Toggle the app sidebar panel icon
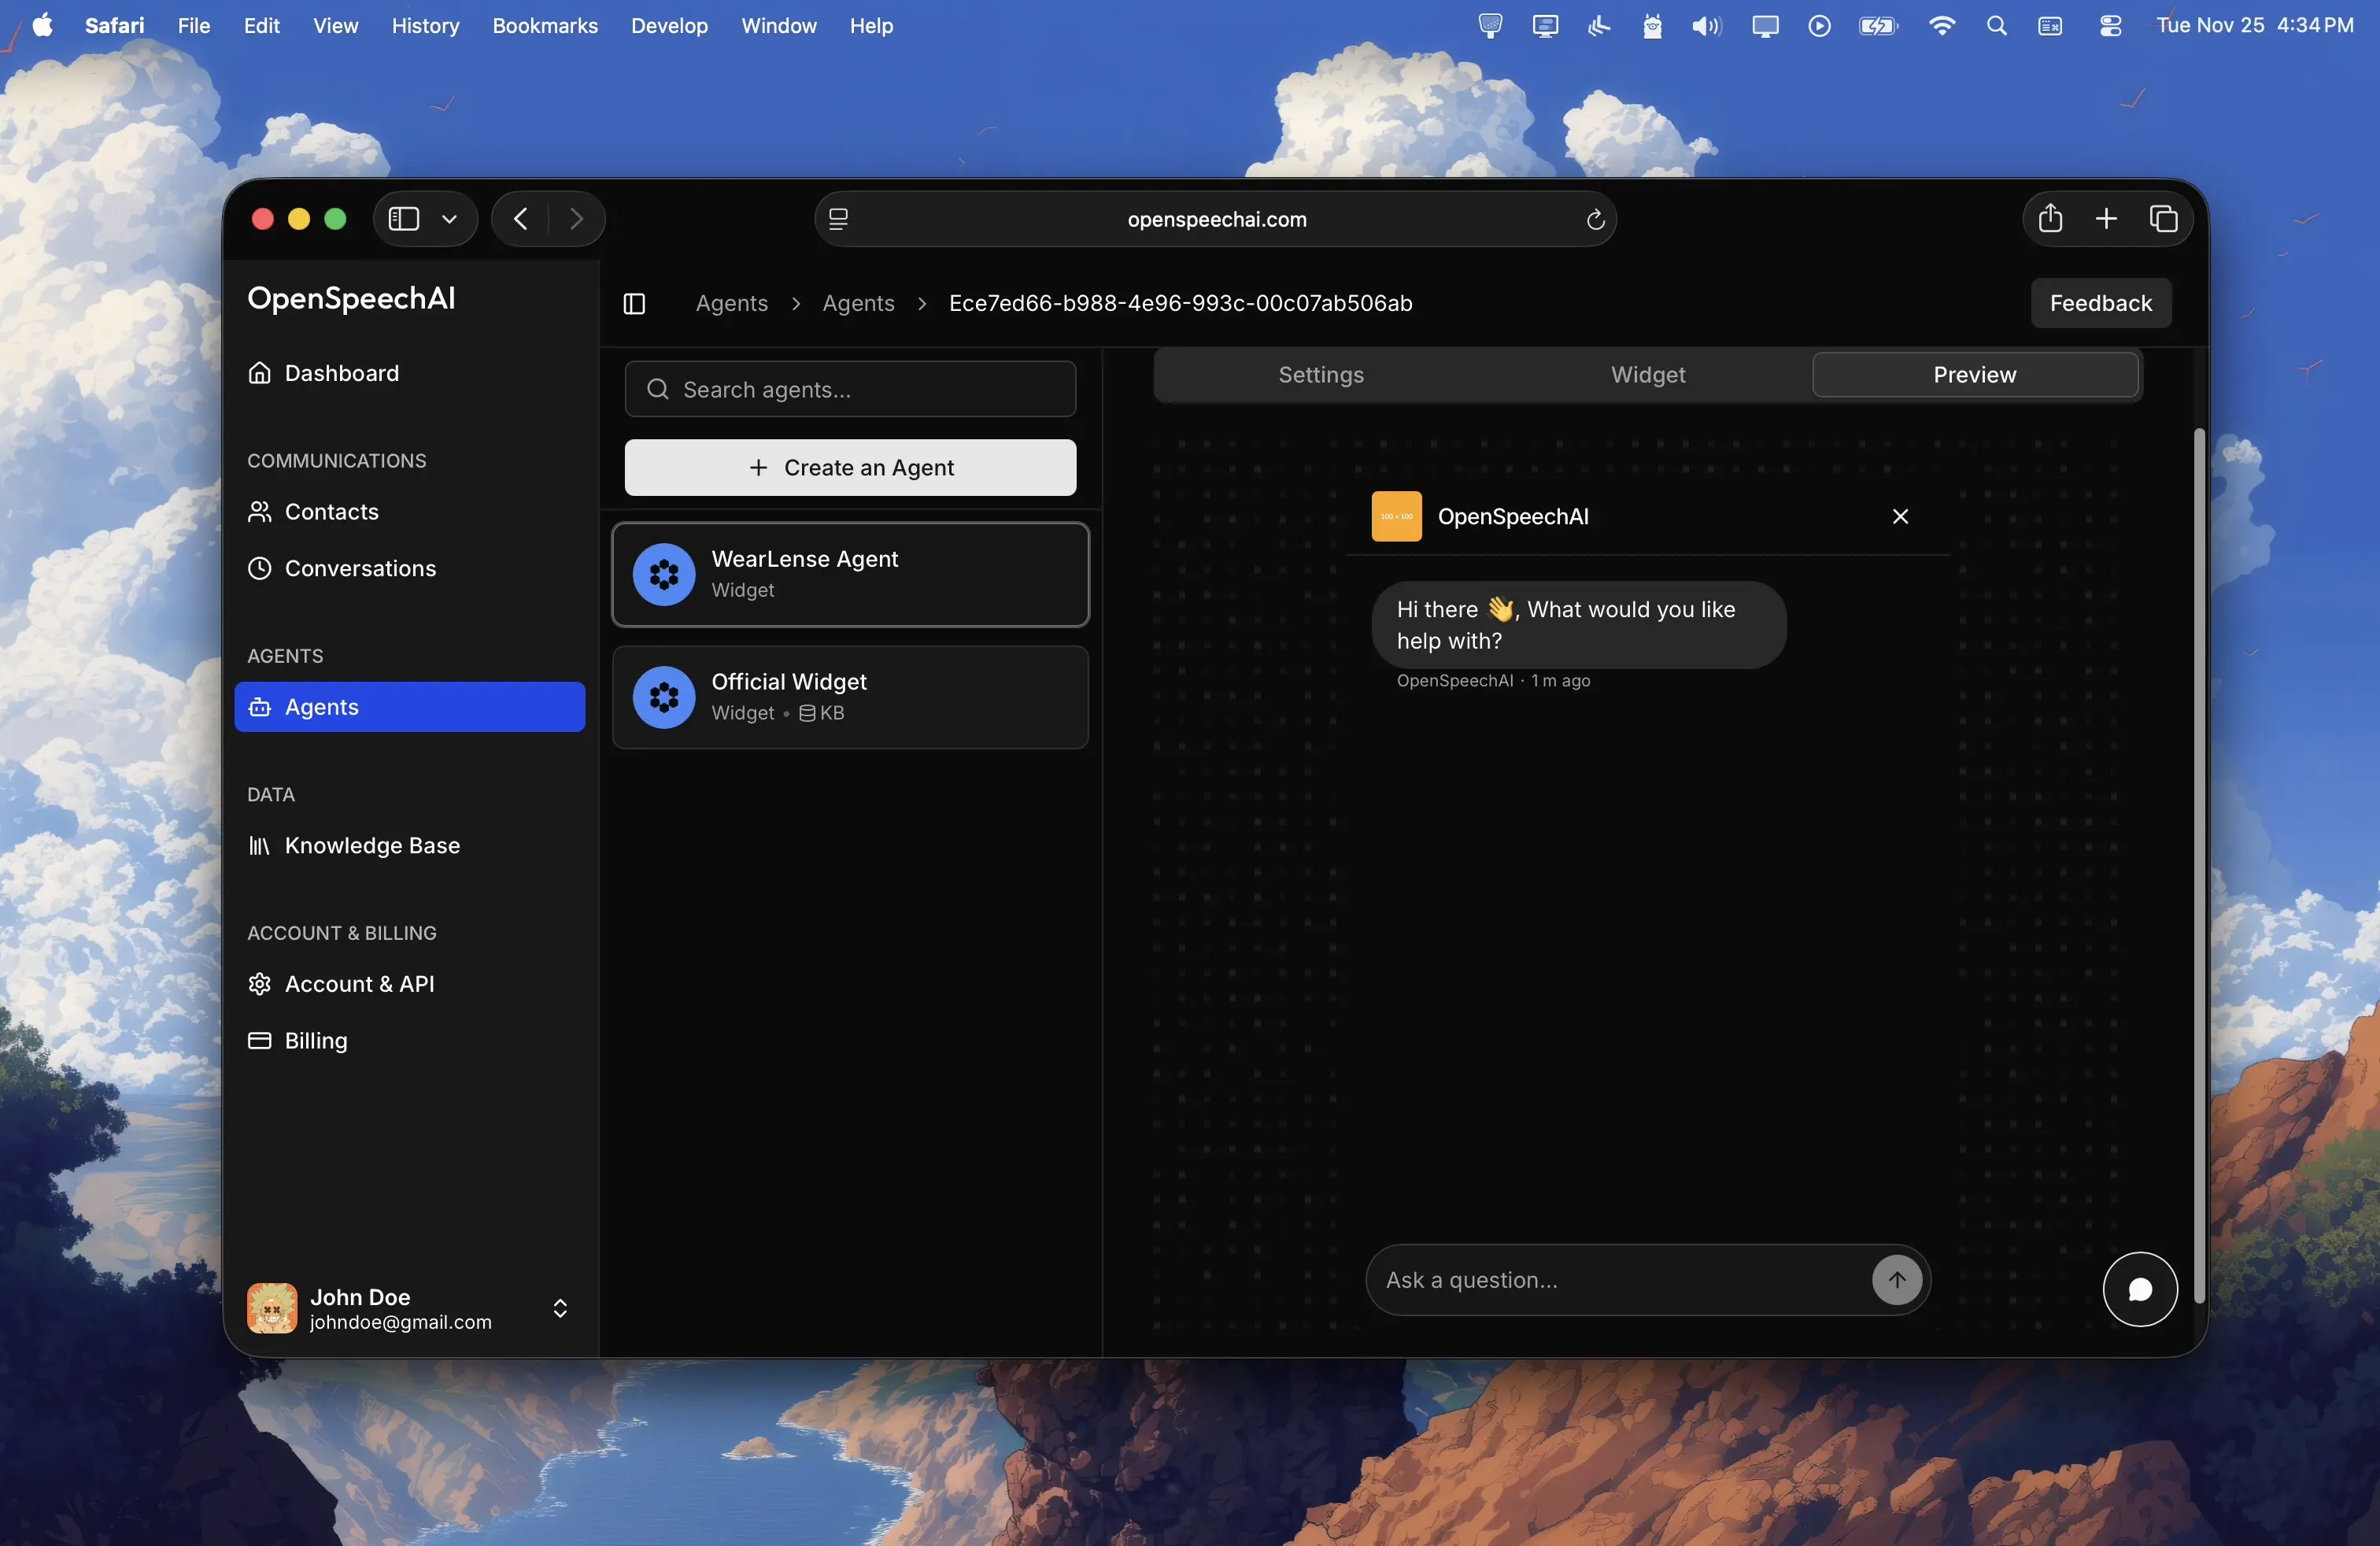2380x1546 pixels. [634, 303]
